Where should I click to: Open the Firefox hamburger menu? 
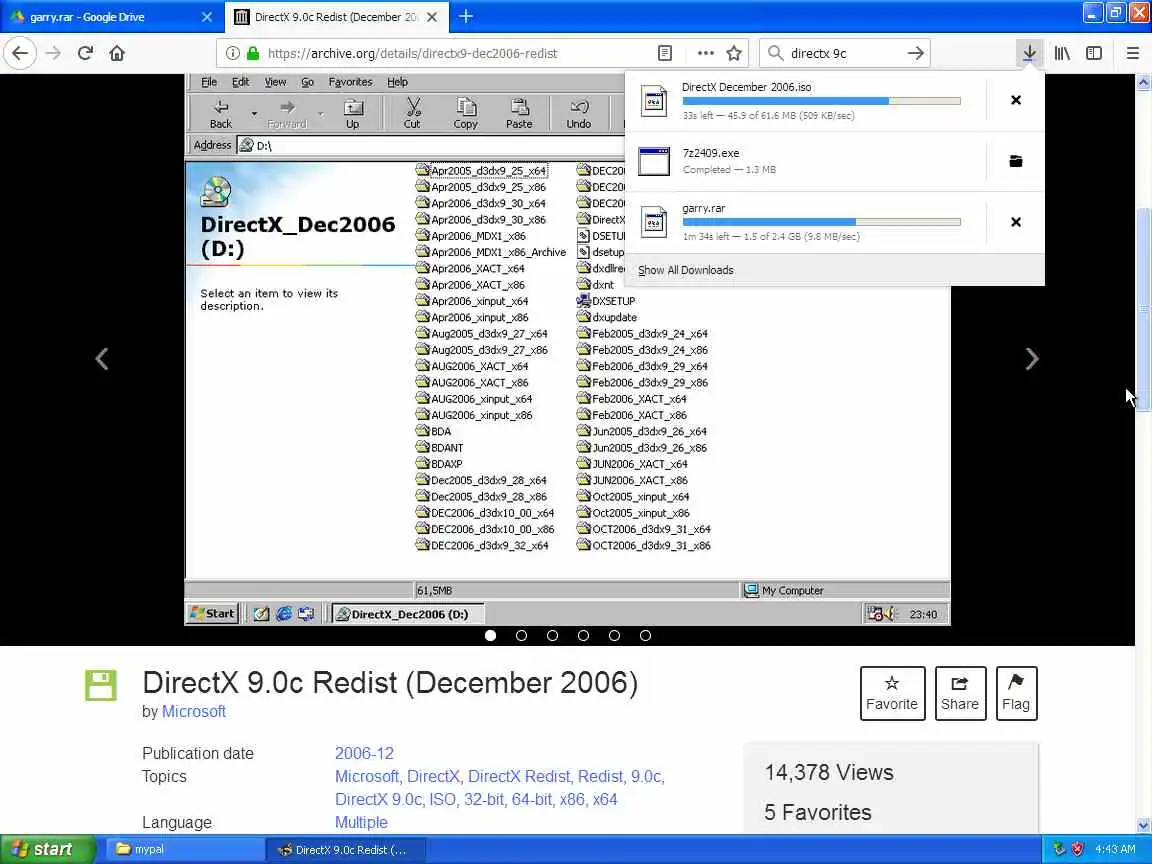pos(1132,53)
